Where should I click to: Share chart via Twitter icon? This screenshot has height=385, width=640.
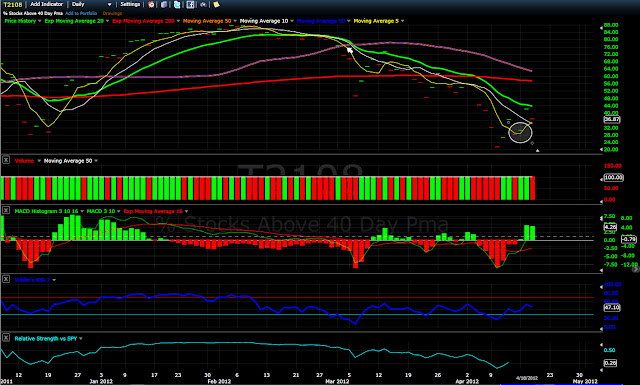177,4
